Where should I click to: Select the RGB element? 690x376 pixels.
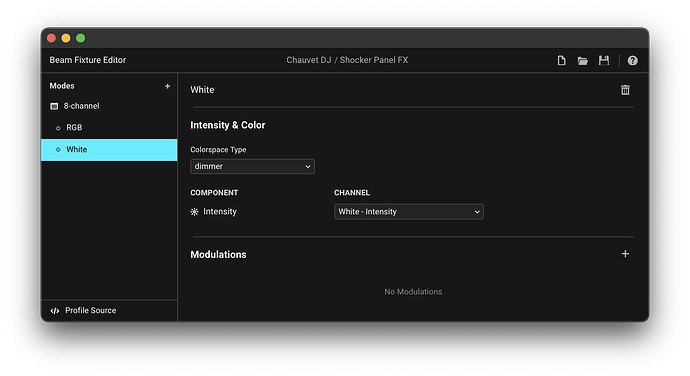coord(109,128)
